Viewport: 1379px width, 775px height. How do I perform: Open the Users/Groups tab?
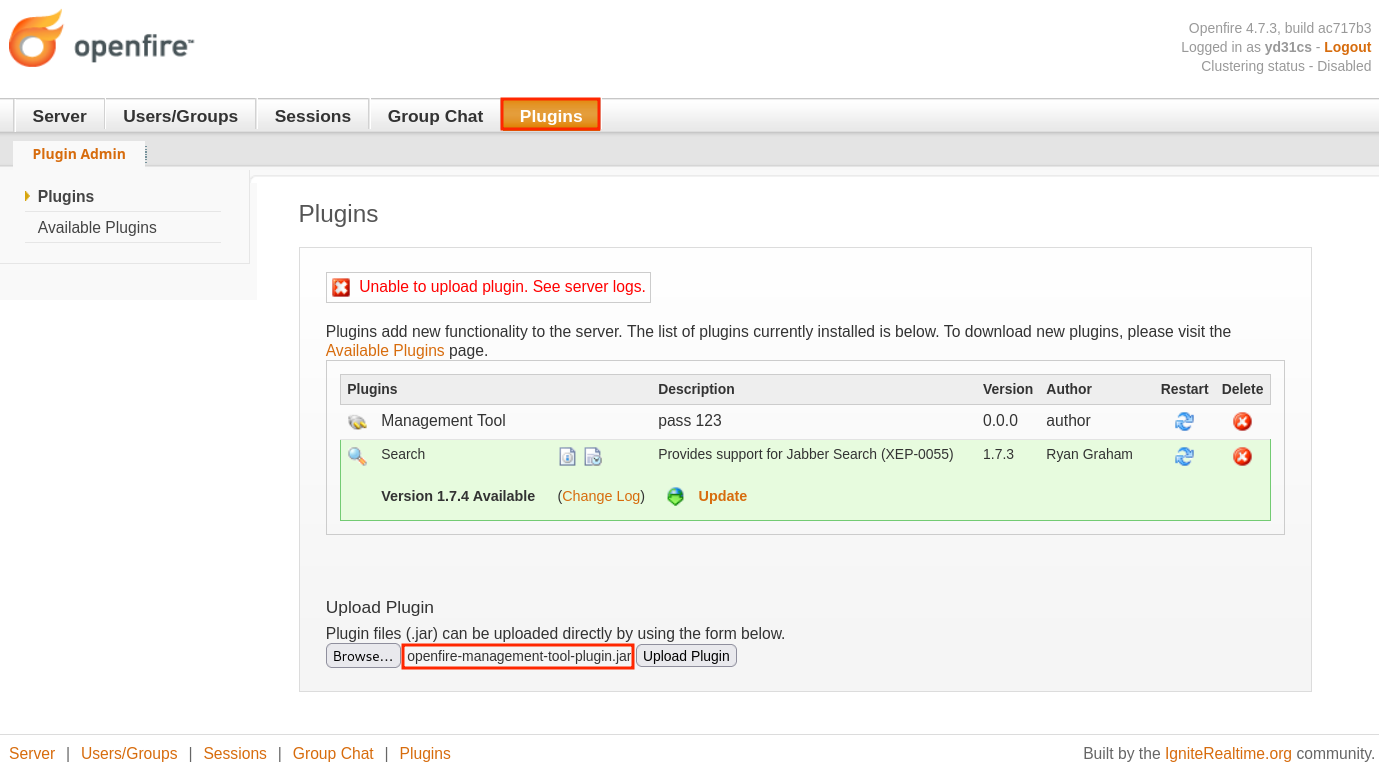coord(180,116)
